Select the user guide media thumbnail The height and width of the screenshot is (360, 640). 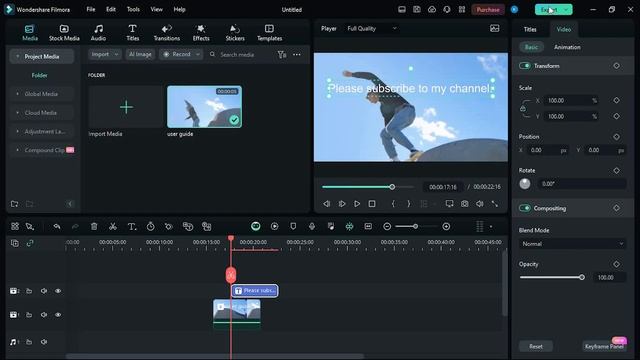pyautogui.click(x=204, y=107)
